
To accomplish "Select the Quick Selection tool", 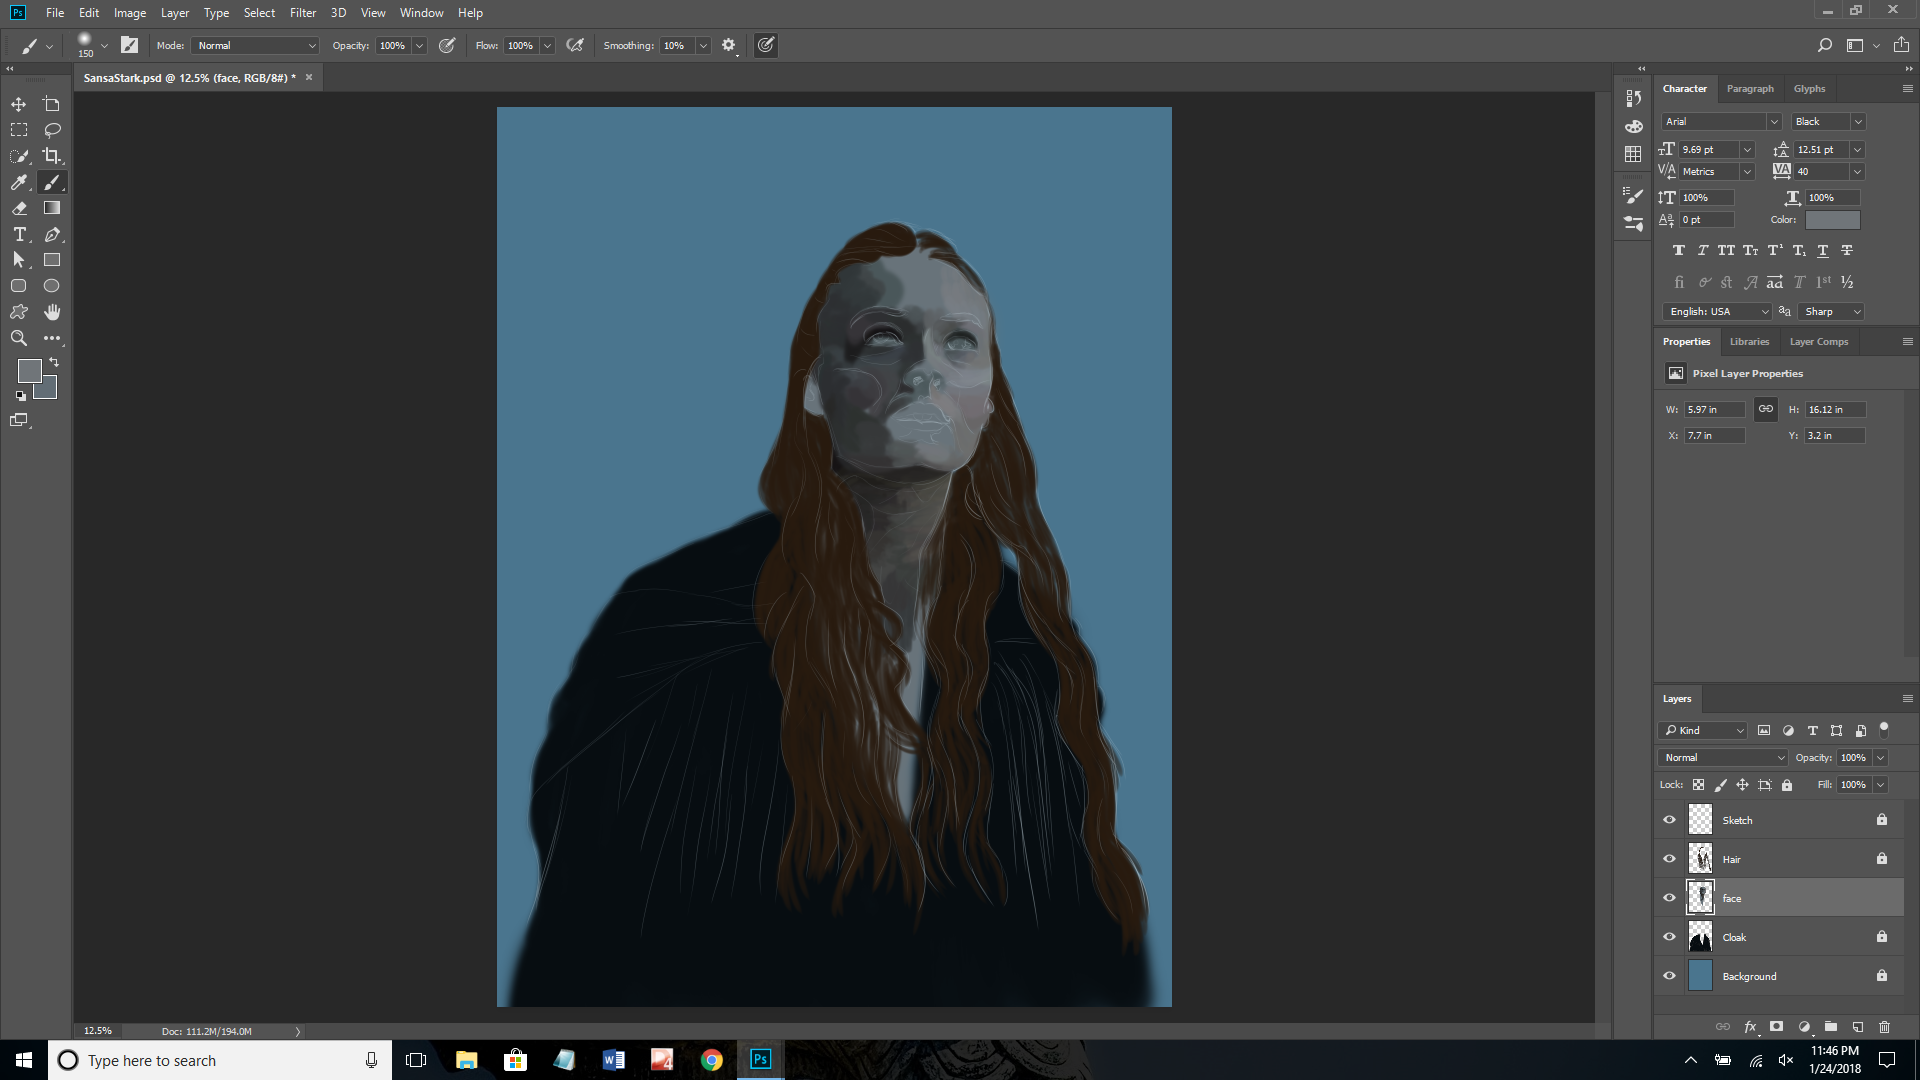I will coord(19,156).
